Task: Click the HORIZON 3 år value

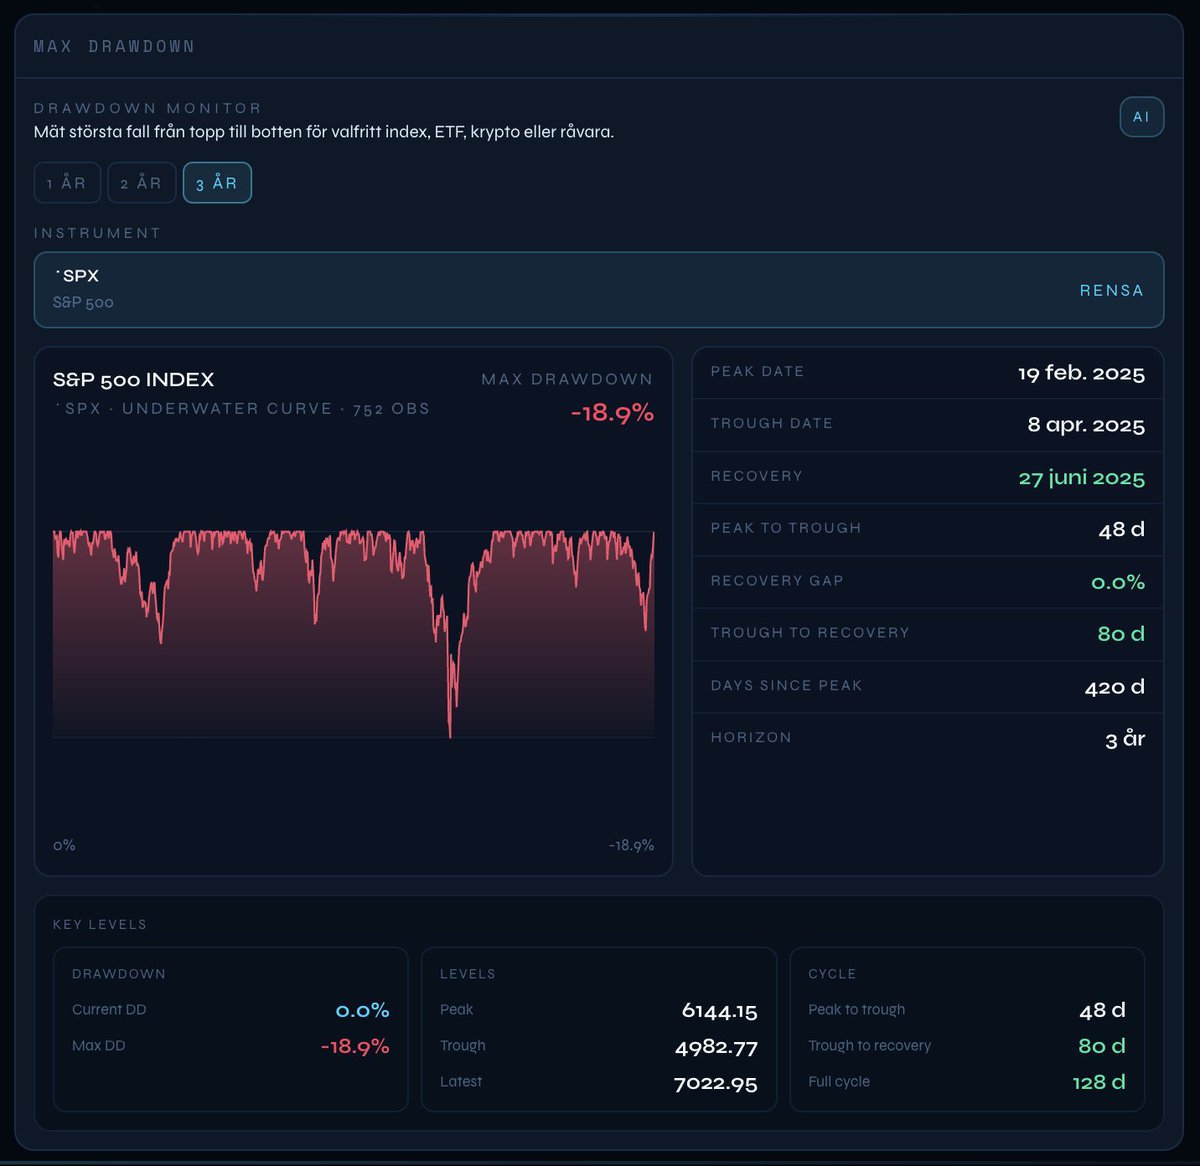Action: 1125,739
